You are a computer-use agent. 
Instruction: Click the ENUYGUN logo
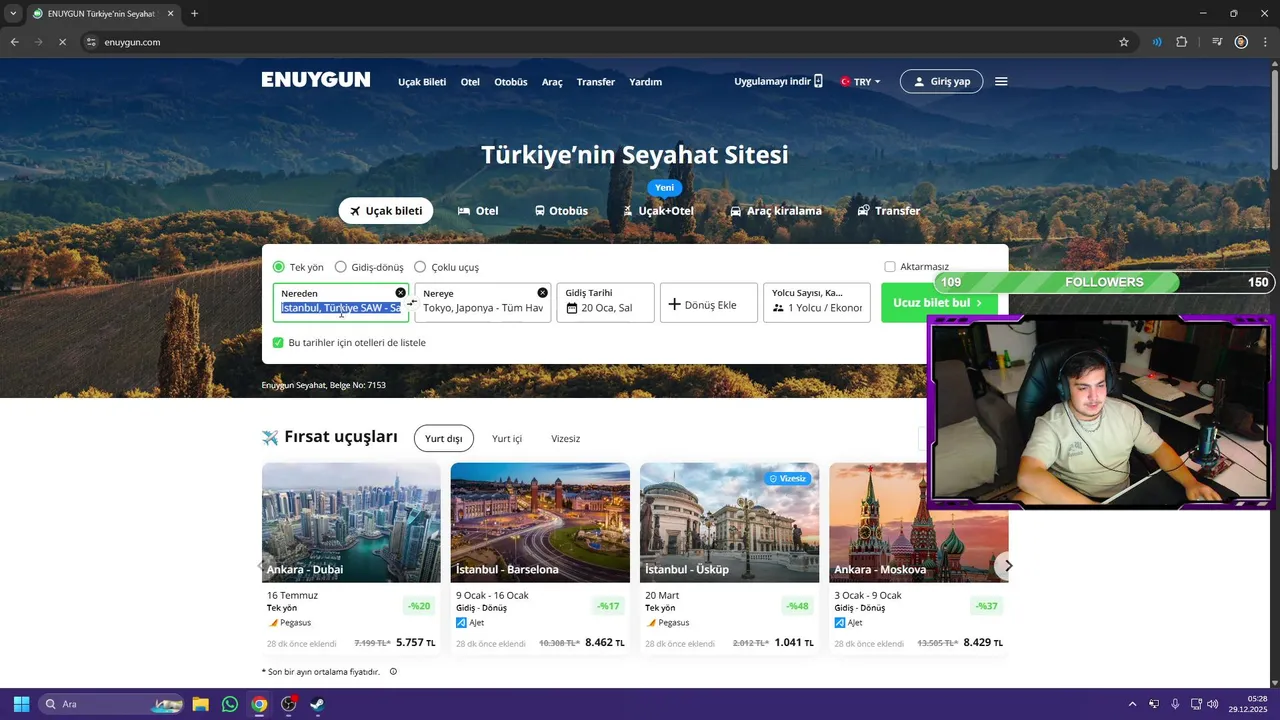click(x=316, y=80)
